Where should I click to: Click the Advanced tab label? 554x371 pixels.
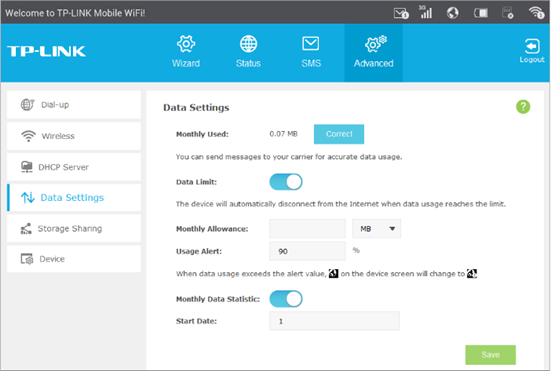click(x=374, y=63)
